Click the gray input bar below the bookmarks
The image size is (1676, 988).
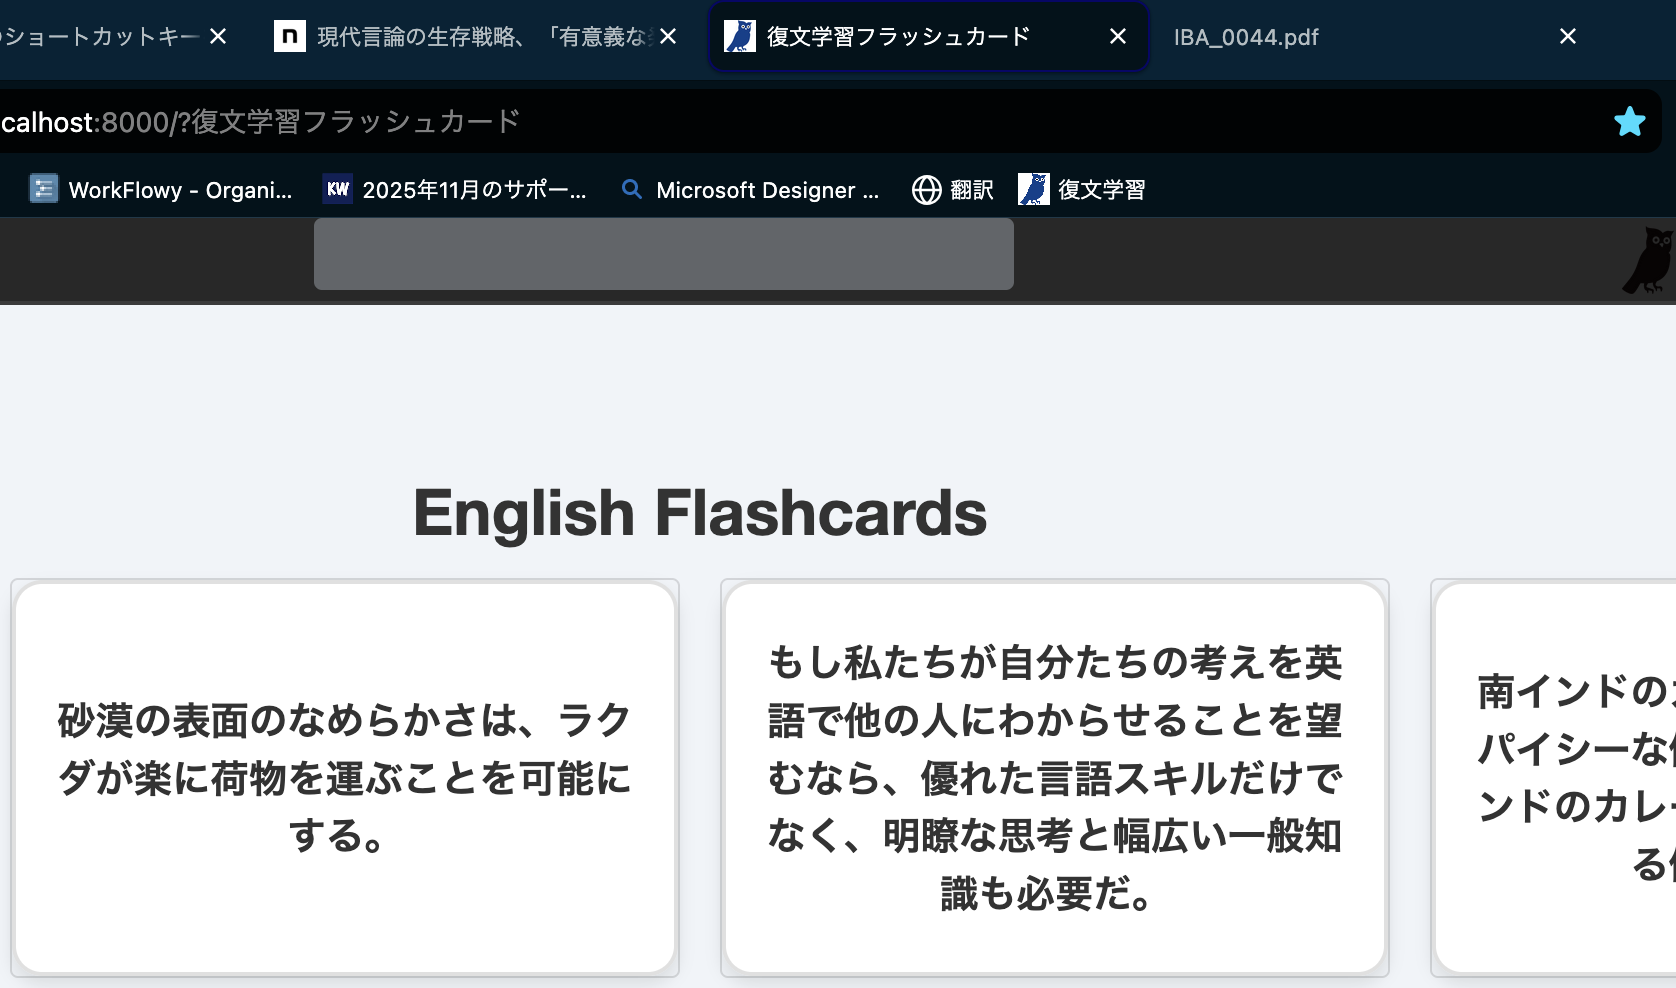[663, 254]
